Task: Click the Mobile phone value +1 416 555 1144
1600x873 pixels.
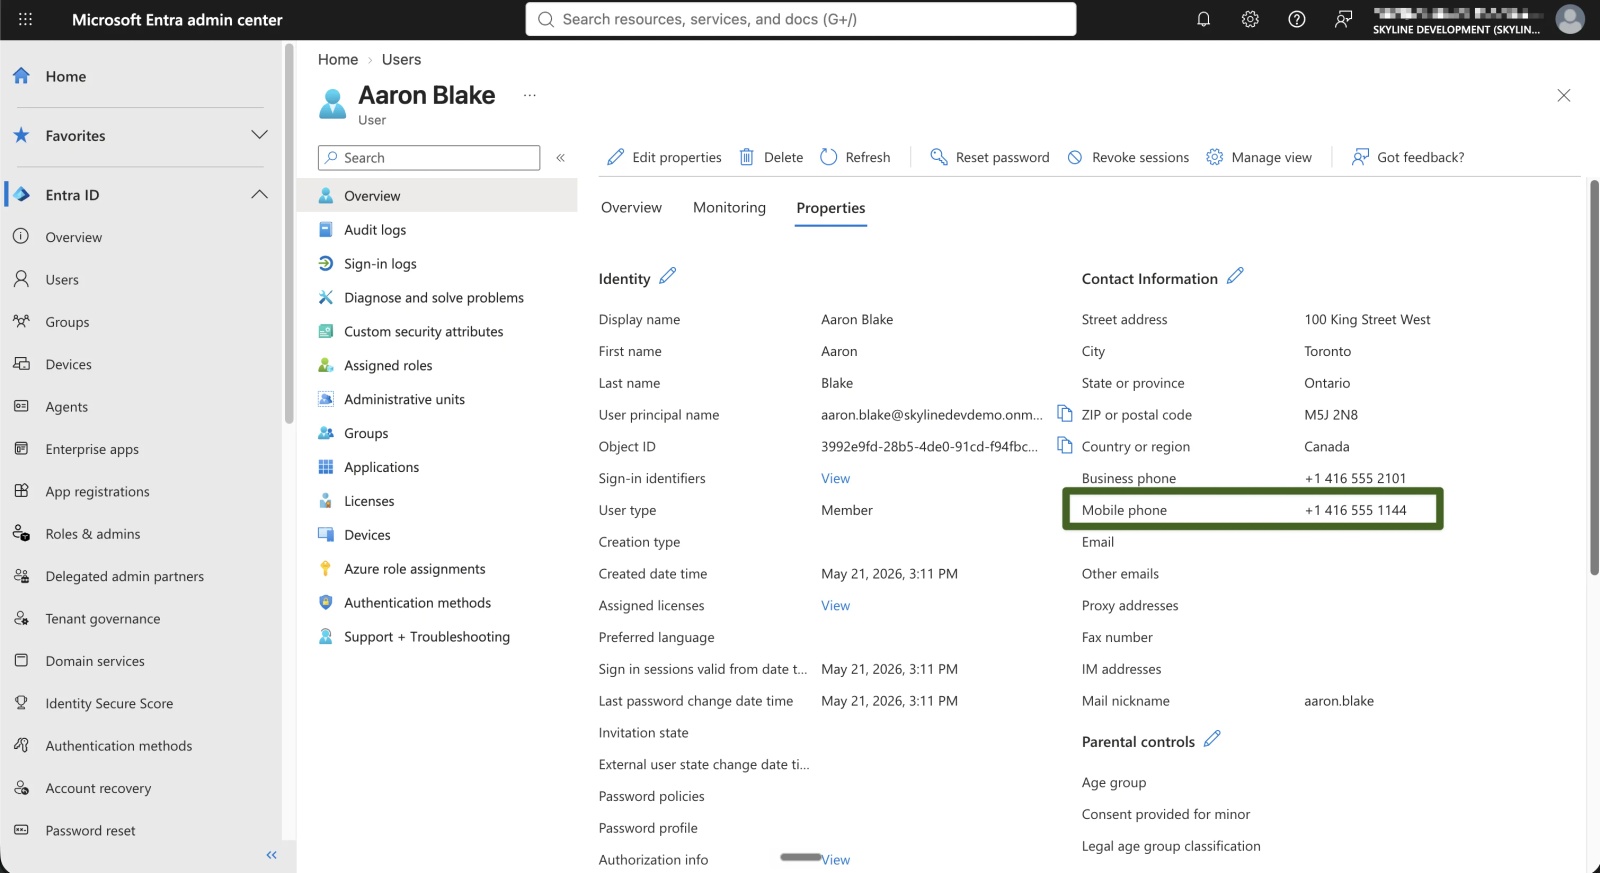Action: pyautogui.click(x=1355, y=510)
